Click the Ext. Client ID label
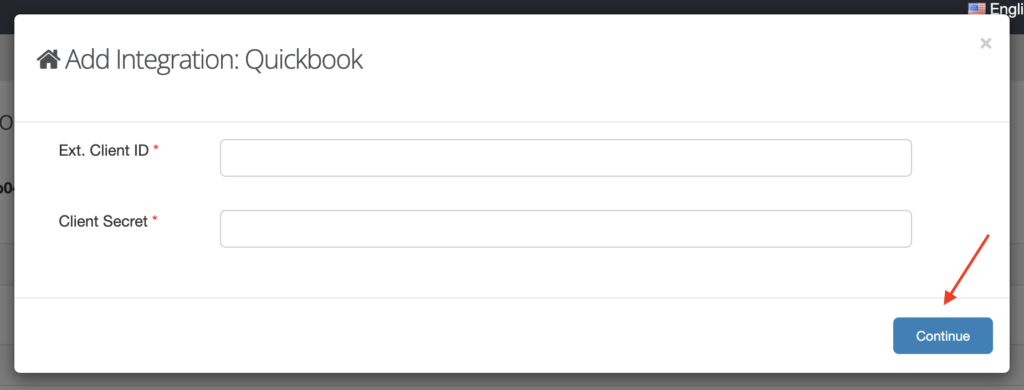 pyautogui.click(x=104, y=150)
